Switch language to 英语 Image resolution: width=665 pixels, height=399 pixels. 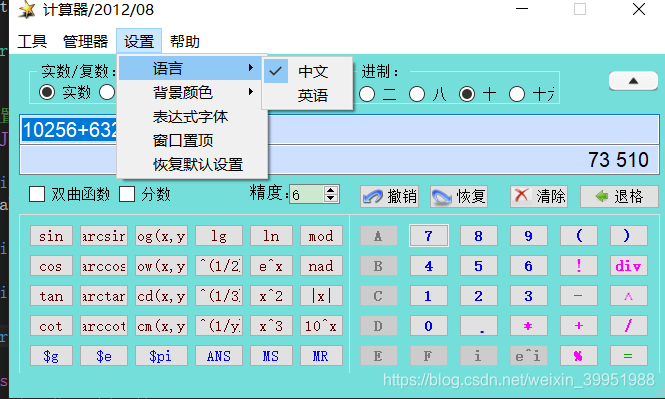click(307, 95)
